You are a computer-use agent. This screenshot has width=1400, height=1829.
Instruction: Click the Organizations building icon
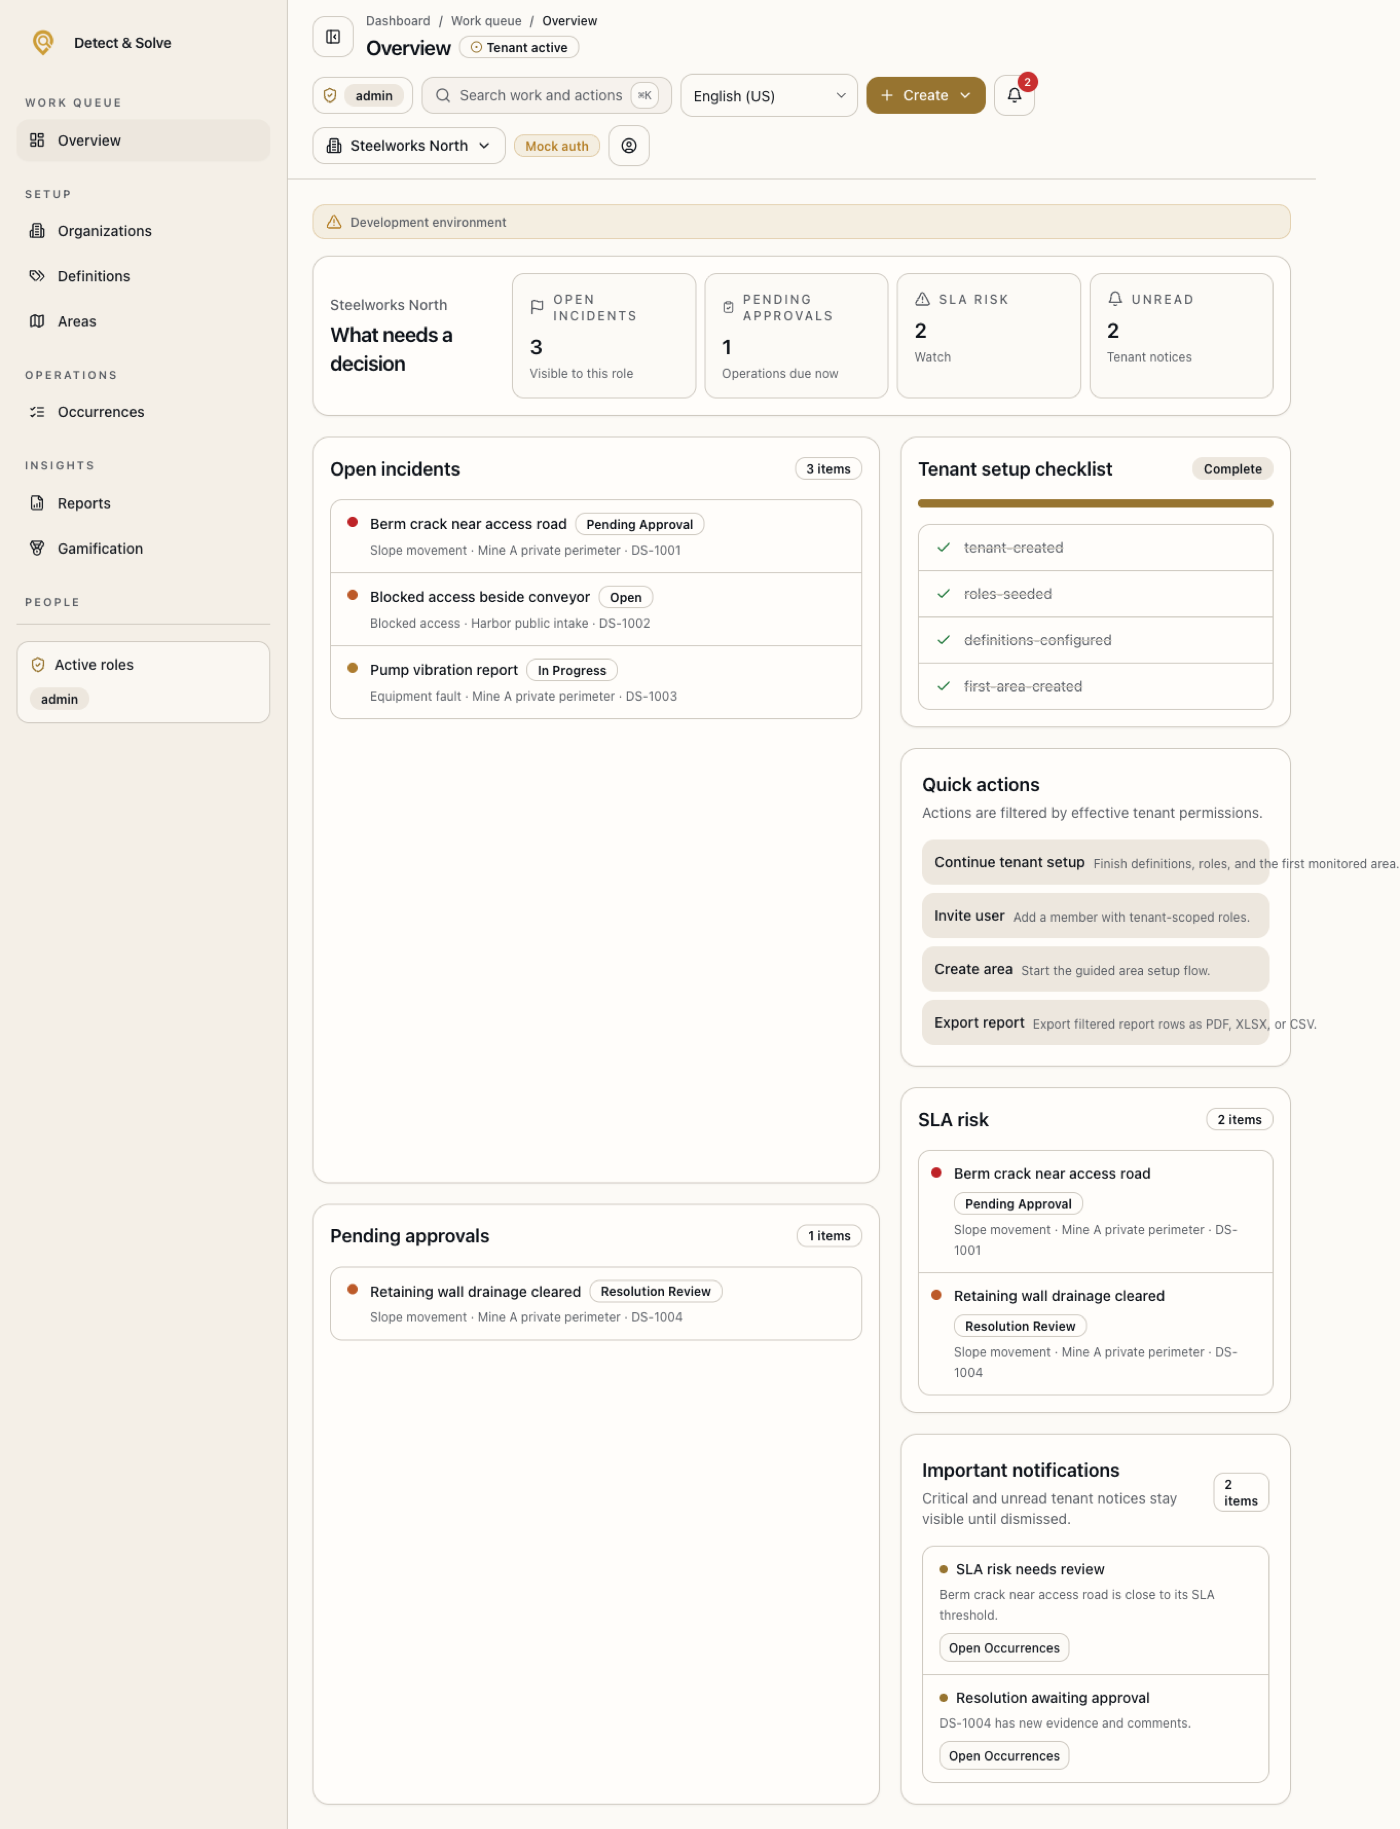click(37, 231)
